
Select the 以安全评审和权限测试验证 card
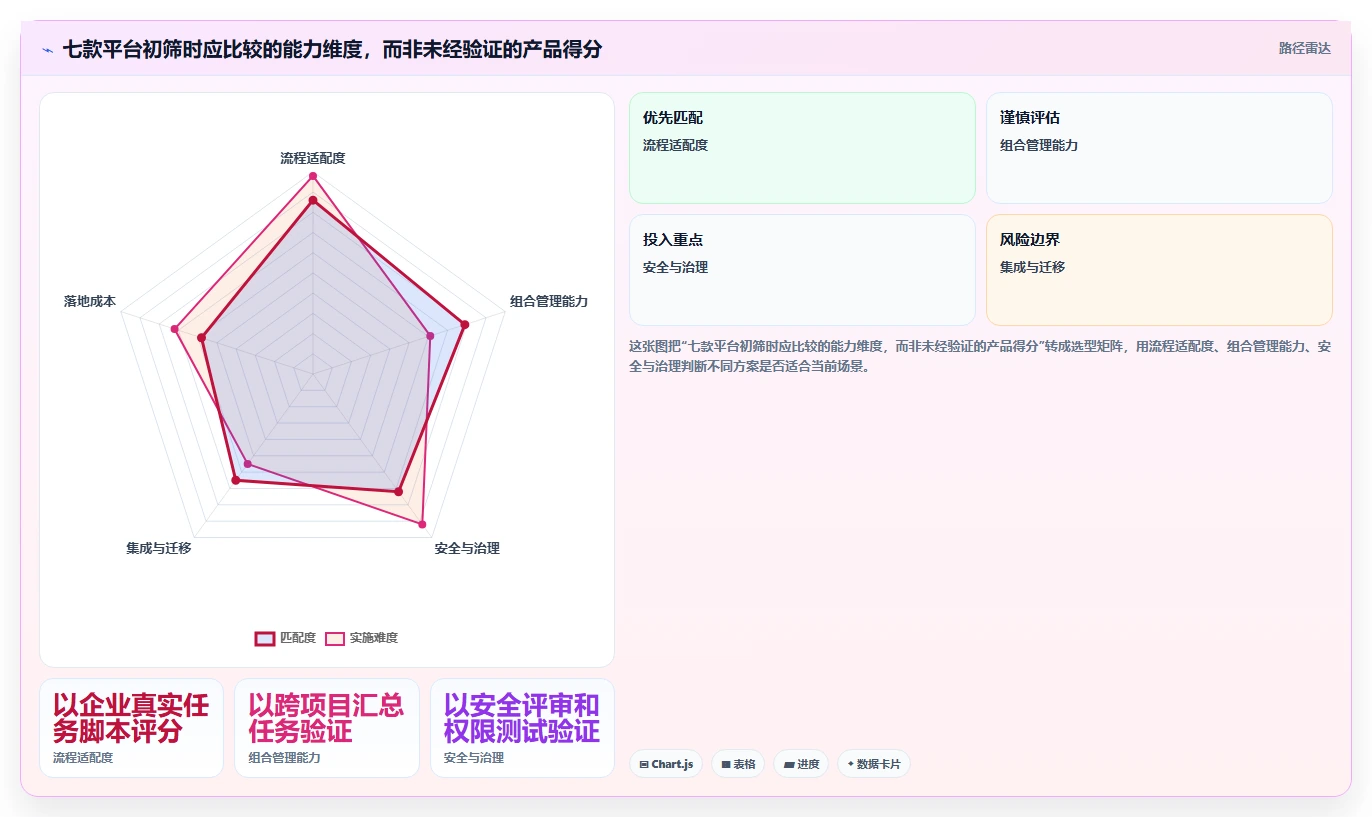pyautogui.click(x=522, y=728)
